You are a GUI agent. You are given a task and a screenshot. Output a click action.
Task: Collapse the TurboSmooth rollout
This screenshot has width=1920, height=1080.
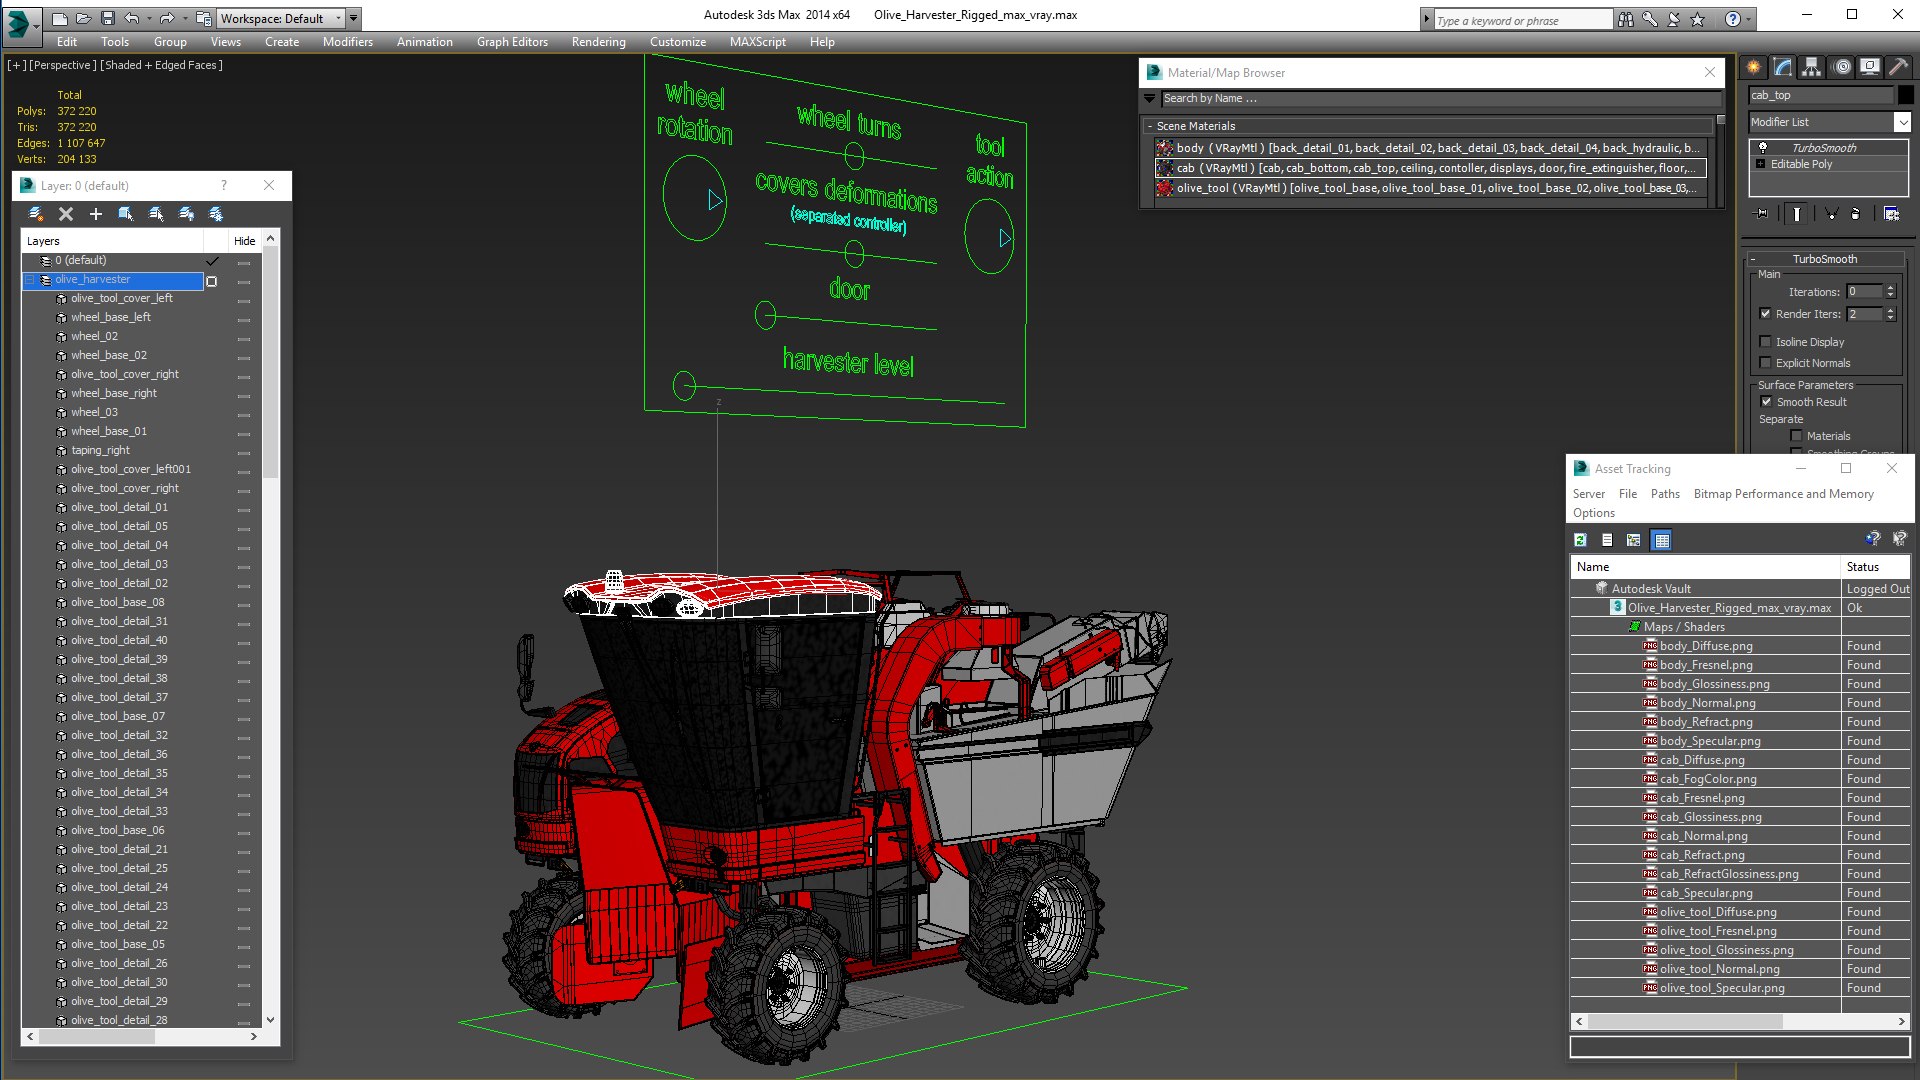pyautogui.click(x=1752, y=259)
